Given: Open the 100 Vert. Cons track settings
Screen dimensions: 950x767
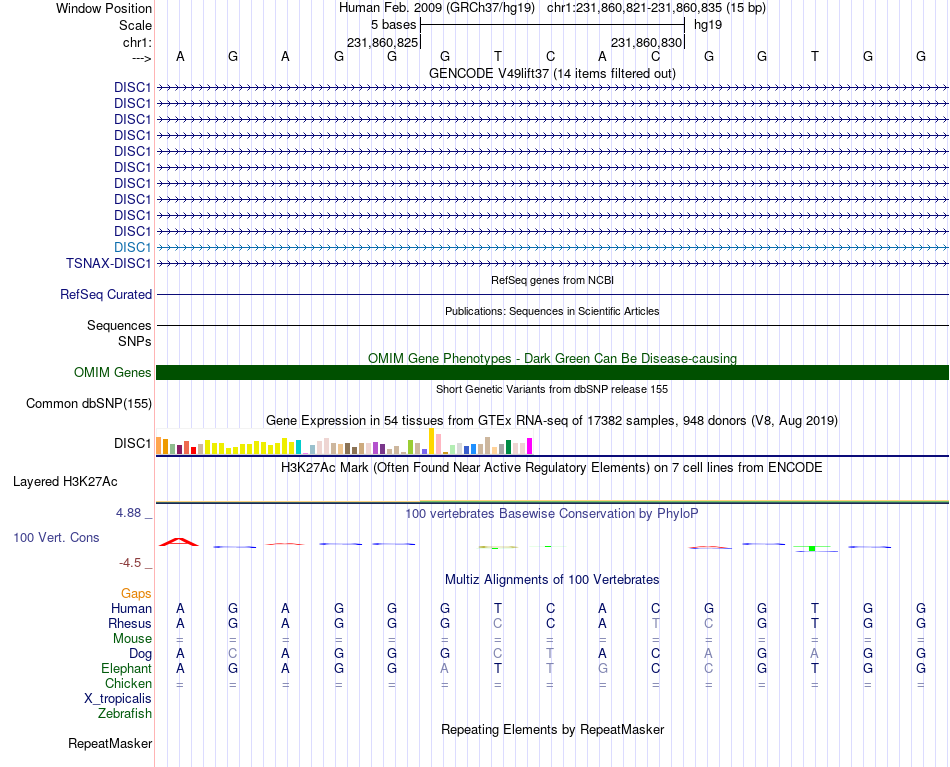Looking at the screenshot, I should pyautogui.click(x=56, y=537).
